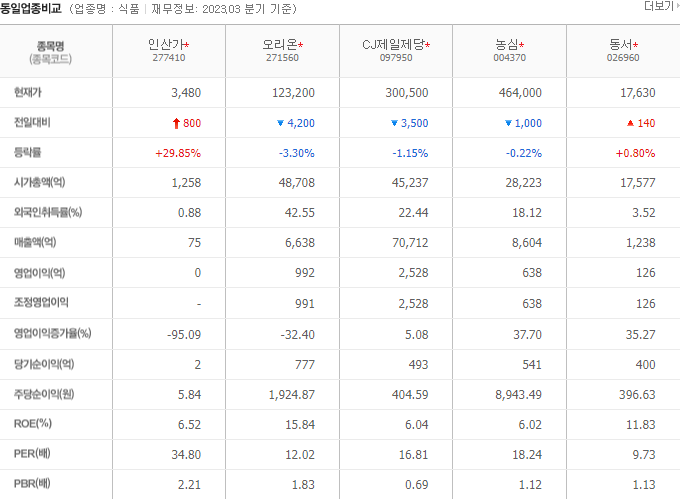680x500 pixels.
Task: Click net income value 541
Action: click(532, 365)
